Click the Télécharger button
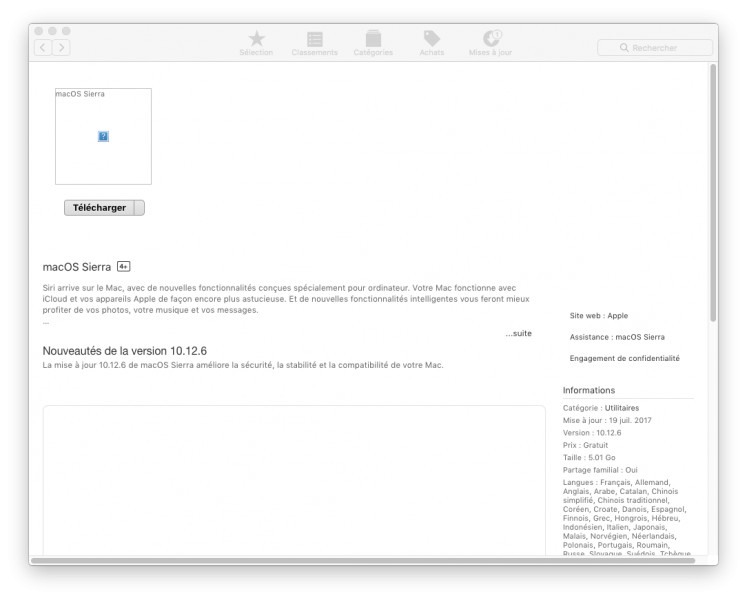This screenshot has height=600, width=746. point(99,208)
